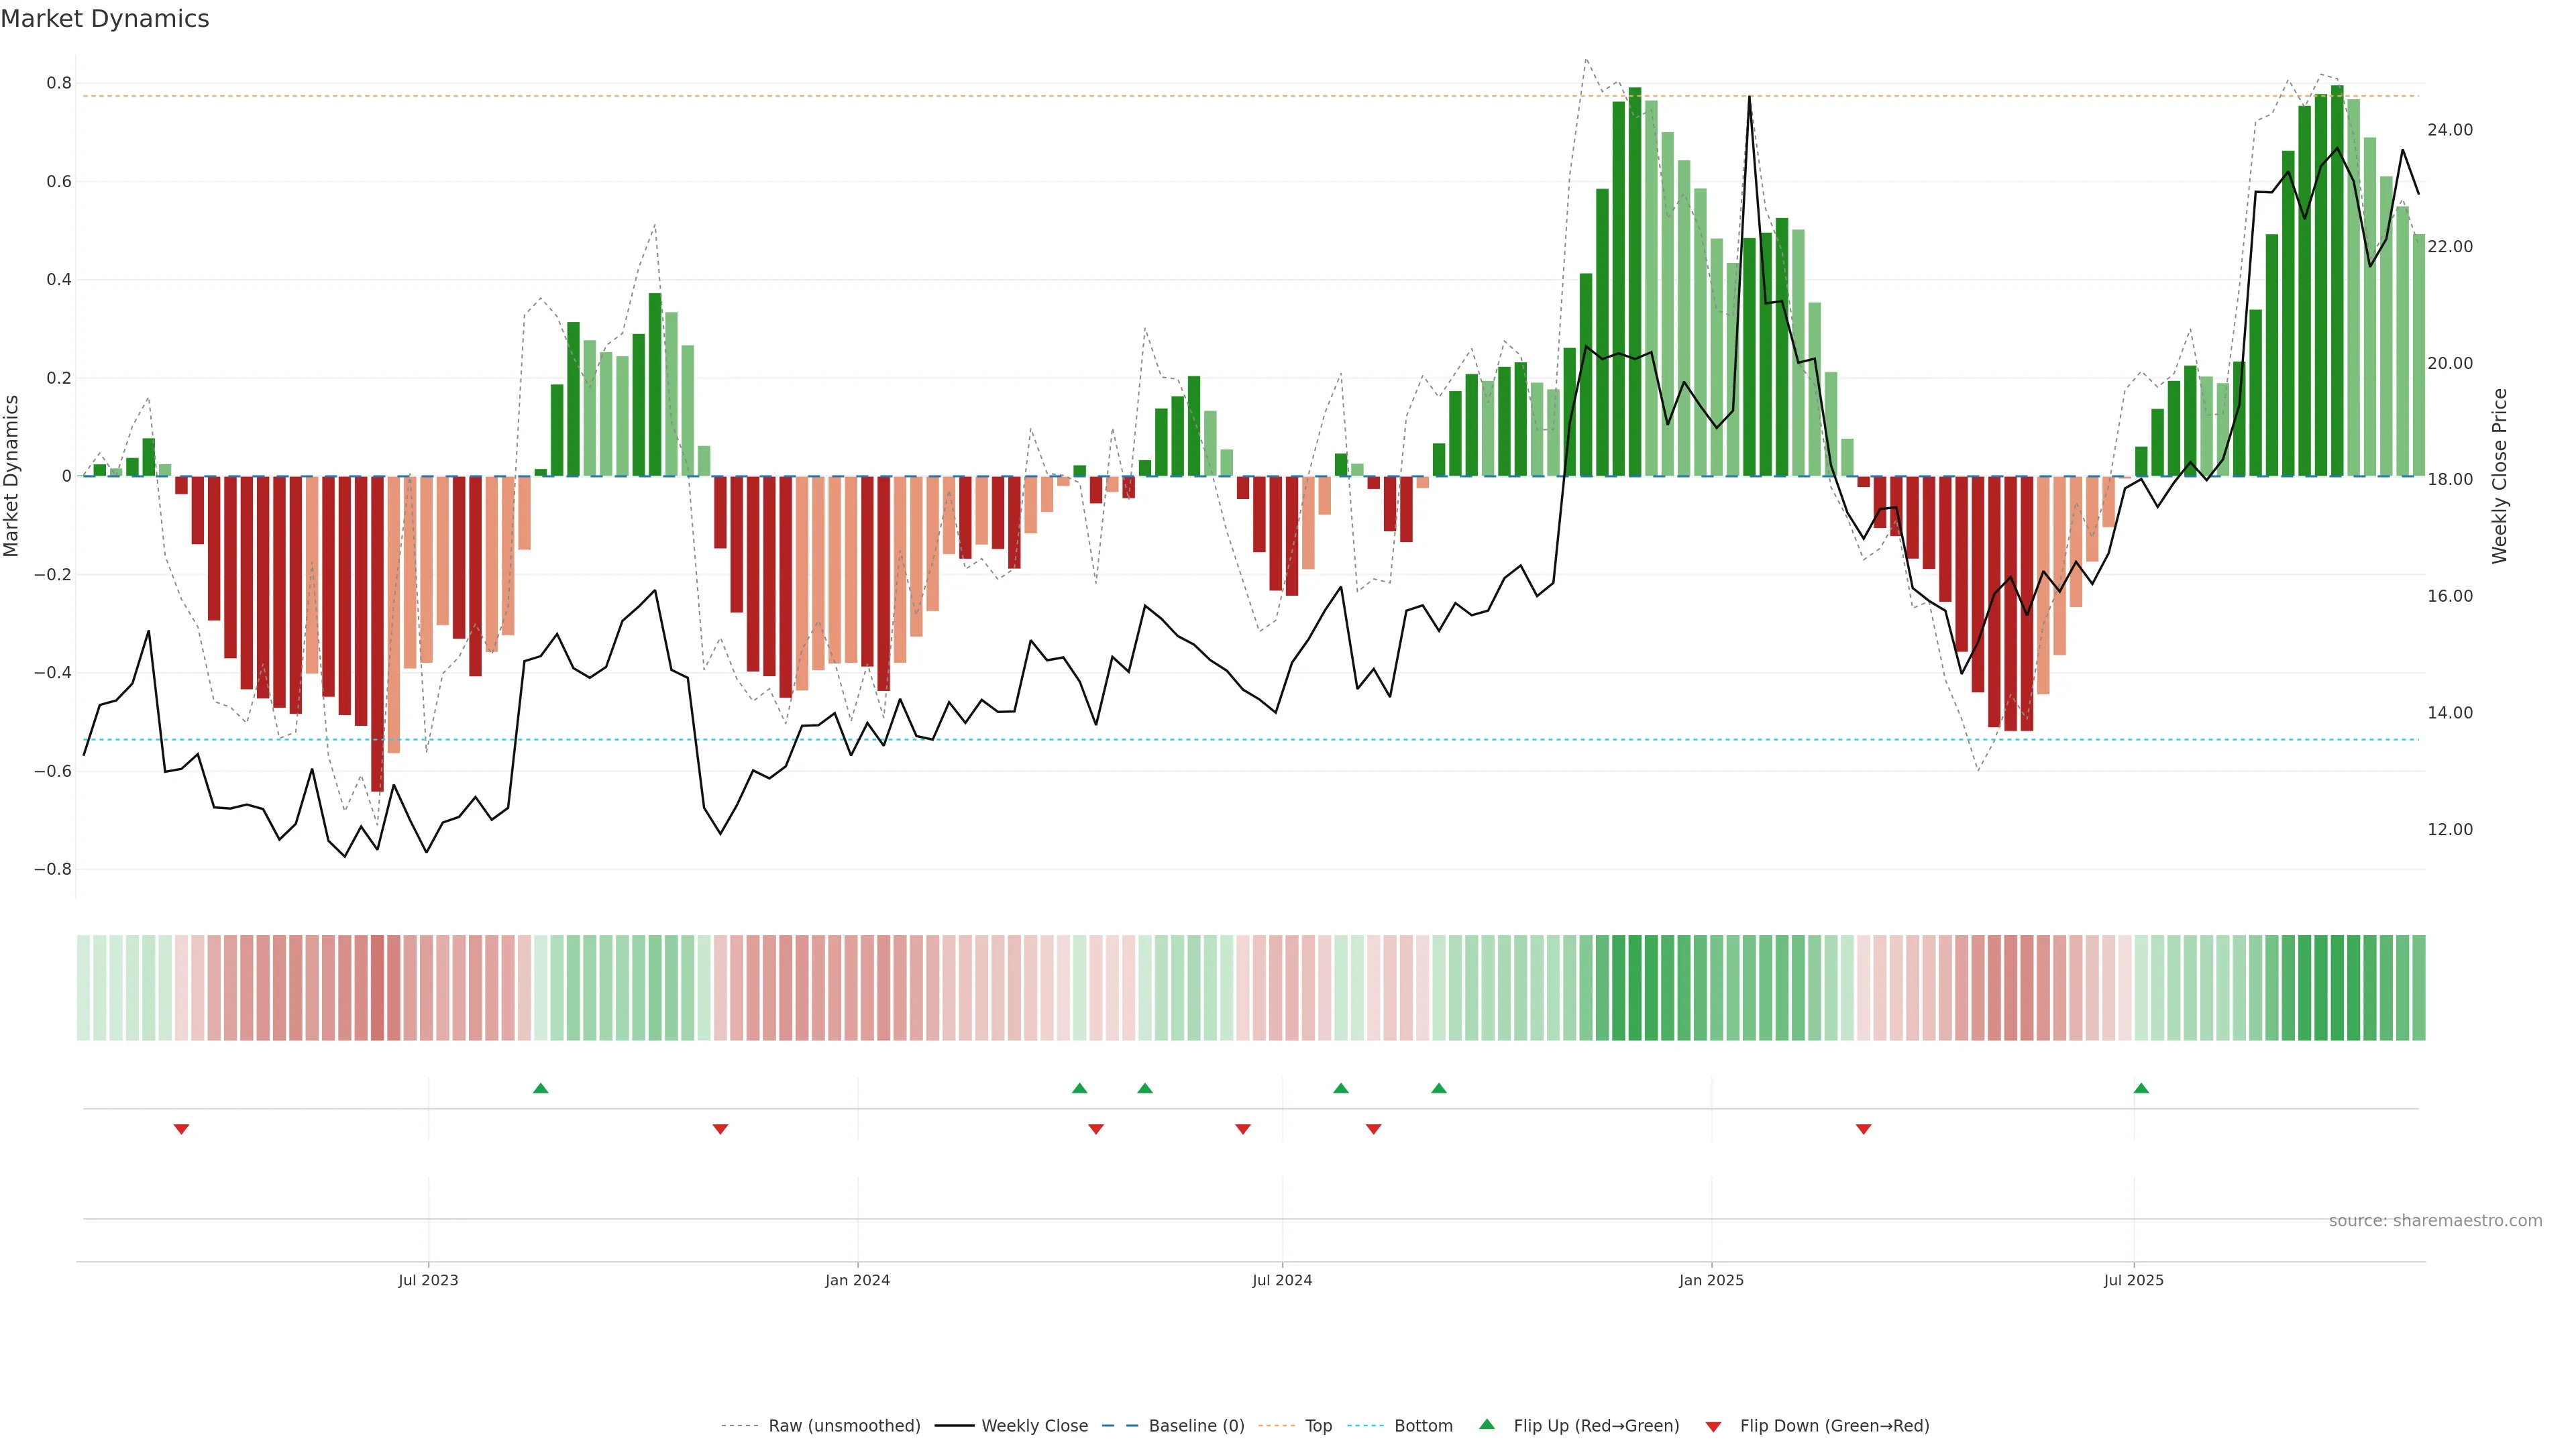Click the Jul 2025 x-axis label
Viewport: 2576px width, 1449px height.
2133,1280
